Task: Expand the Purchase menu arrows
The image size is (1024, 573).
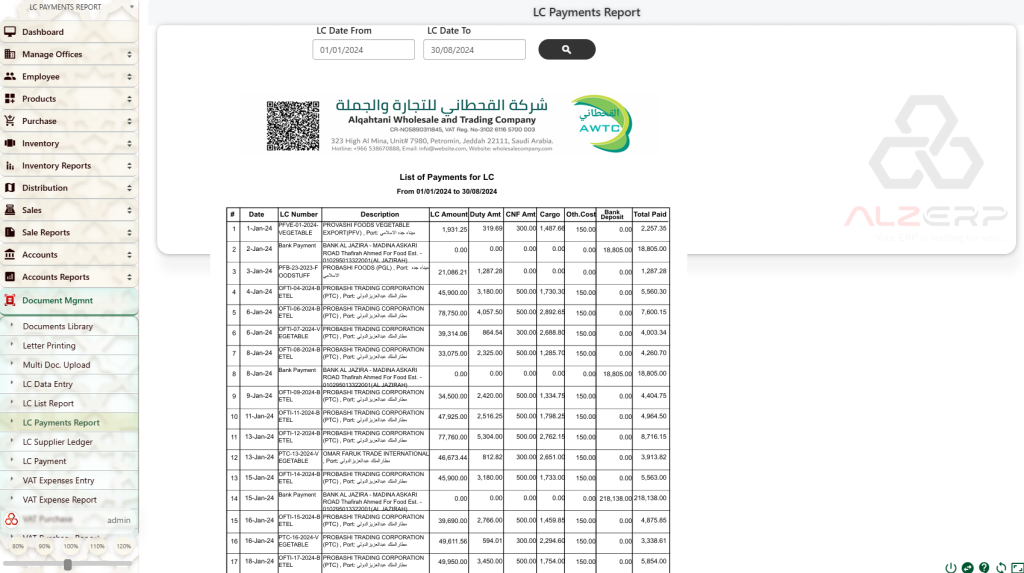Action: [x=129, y=121]
